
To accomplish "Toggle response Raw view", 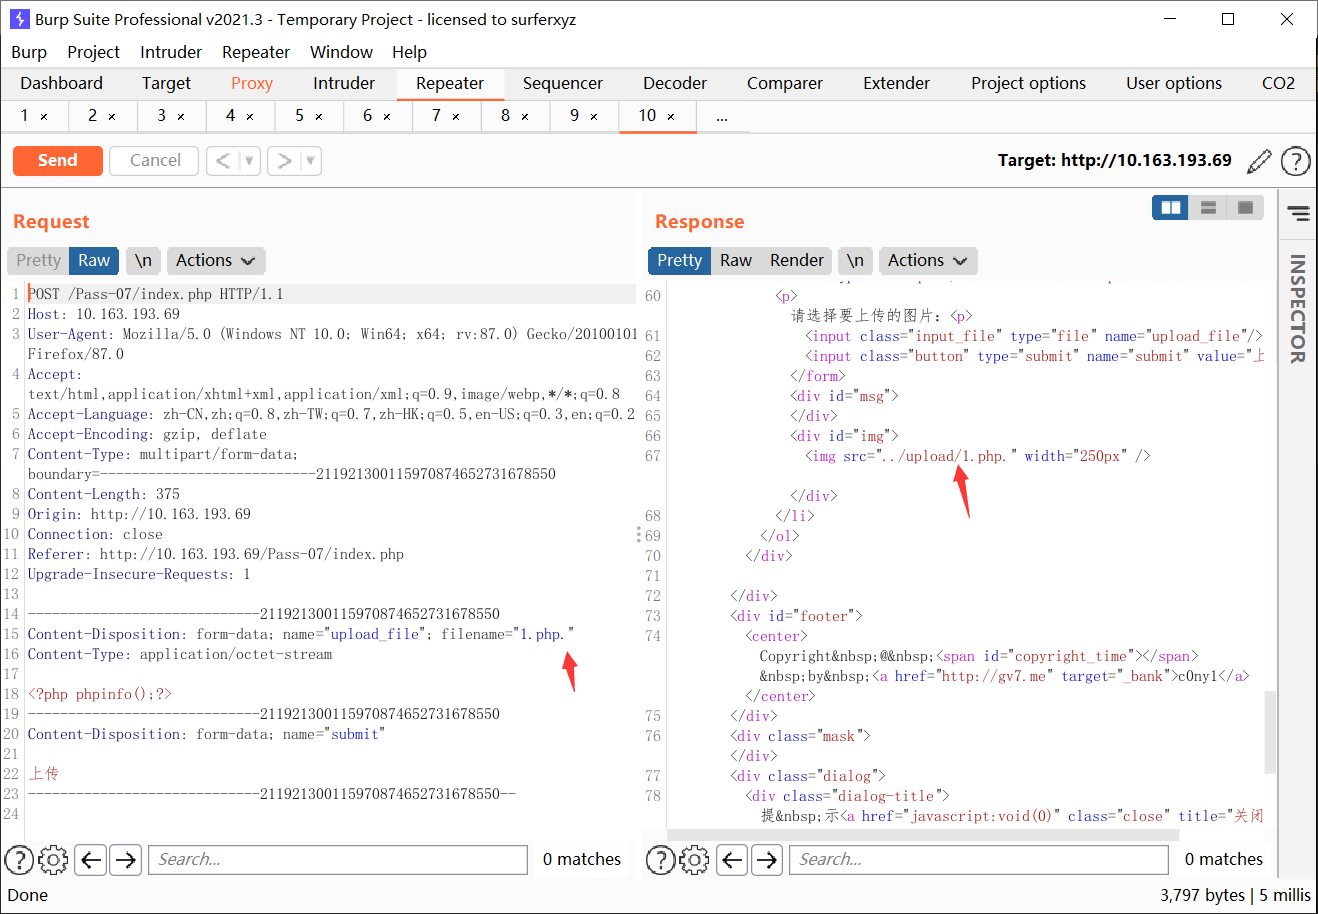I will [x=736, y=260].
